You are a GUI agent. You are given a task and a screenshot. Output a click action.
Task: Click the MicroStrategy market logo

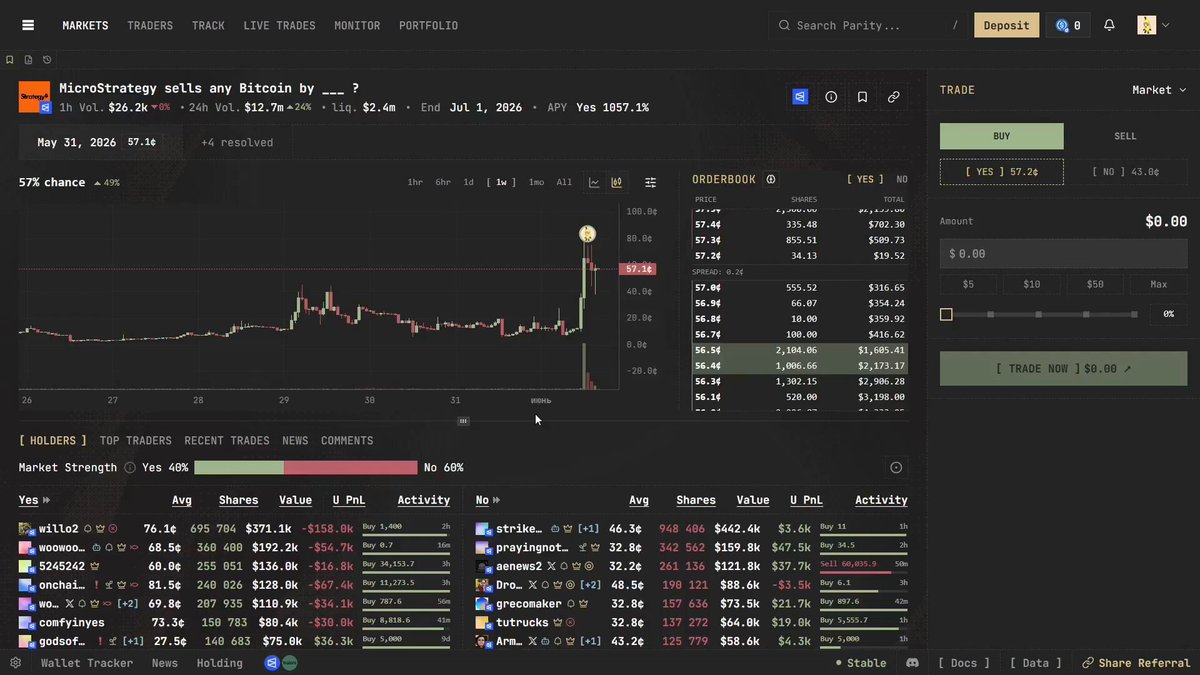coord(35,97)
